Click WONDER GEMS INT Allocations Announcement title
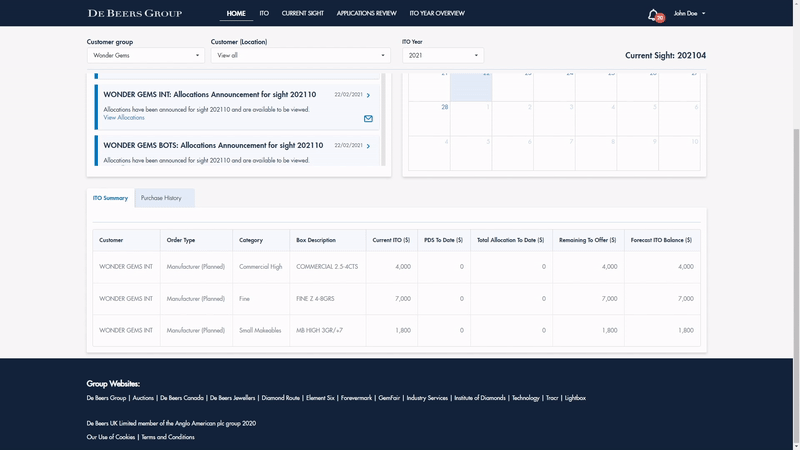The height and width of the screenshot is (450, 800). [210, 94]
